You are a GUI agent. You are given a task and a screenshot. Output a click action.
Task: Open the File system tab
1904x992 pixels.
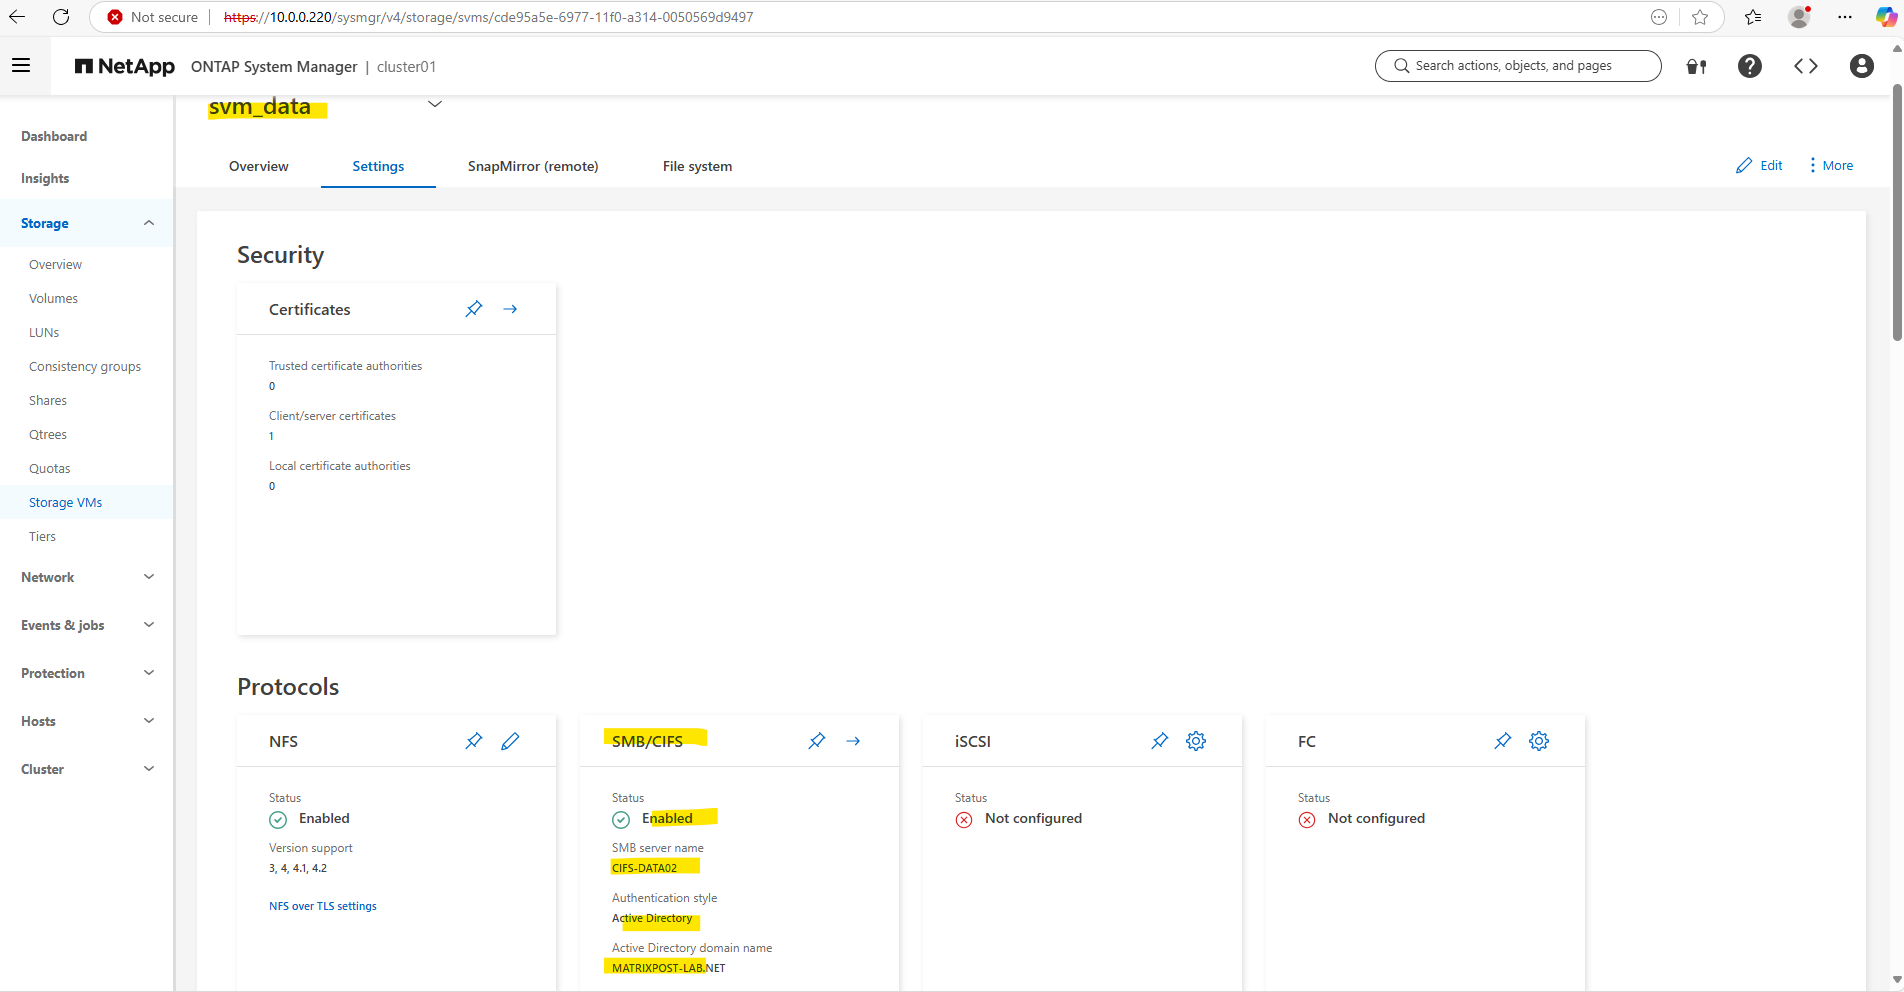point(697,166)
